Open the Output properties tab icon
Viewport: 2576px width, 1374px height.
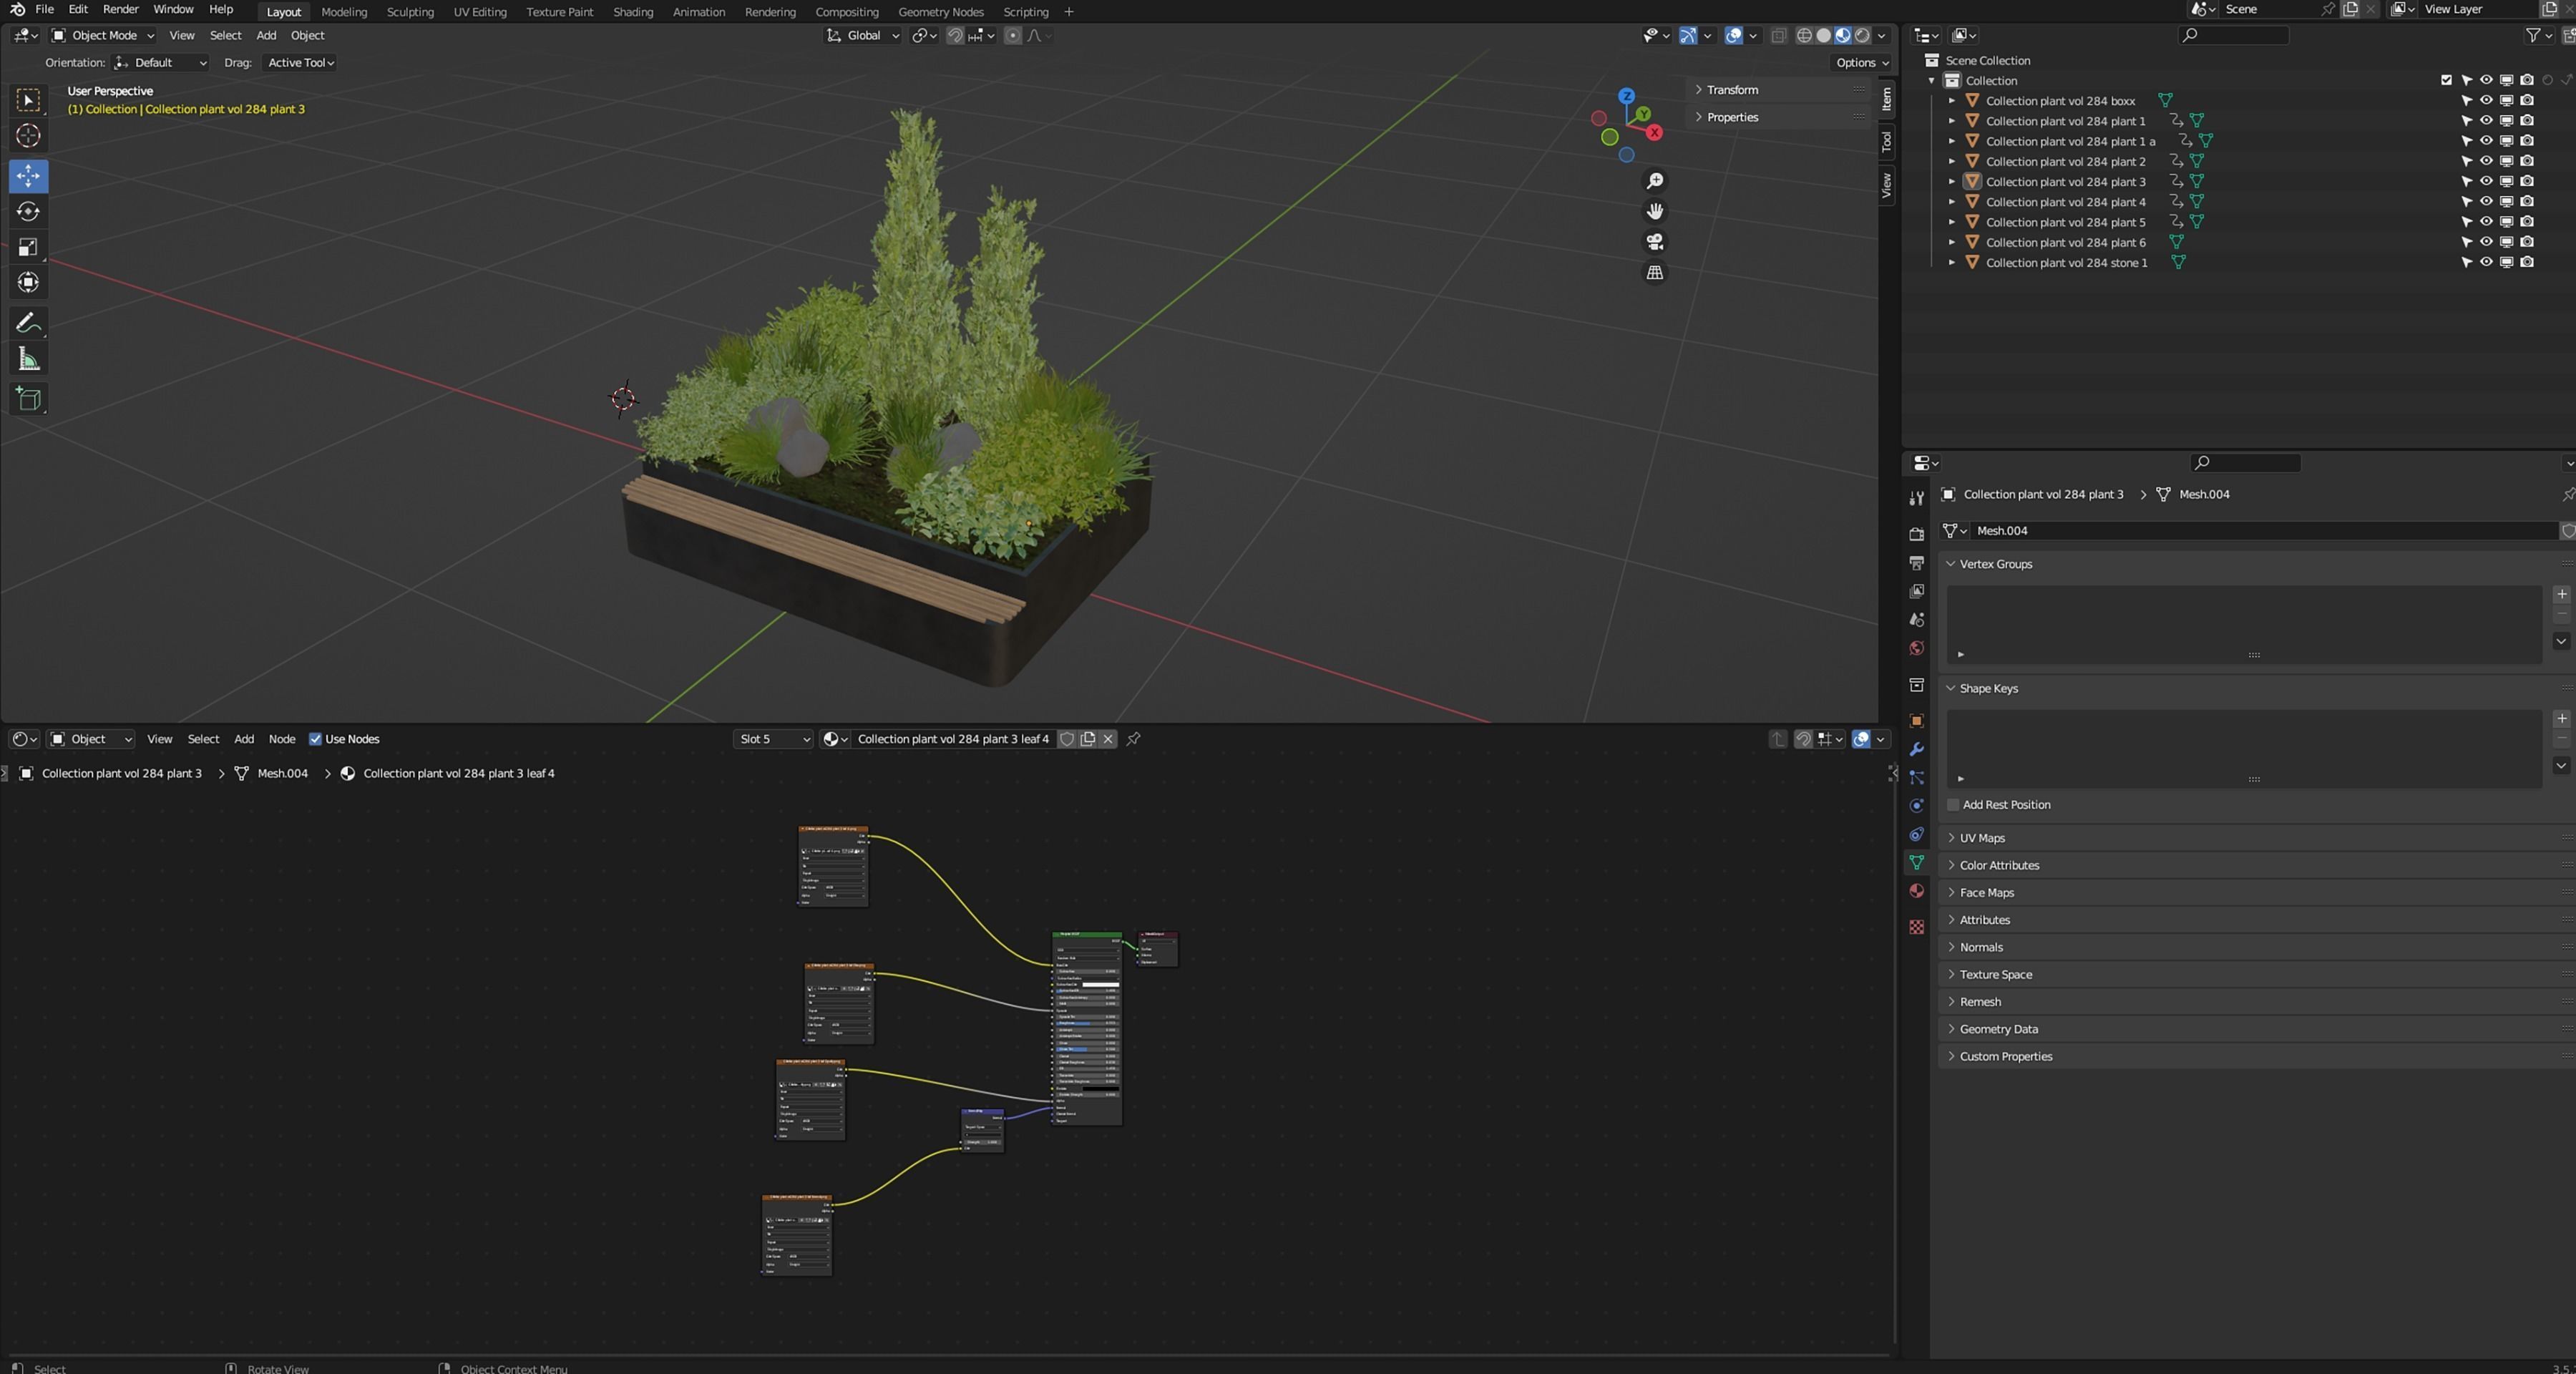[1916, 563]
